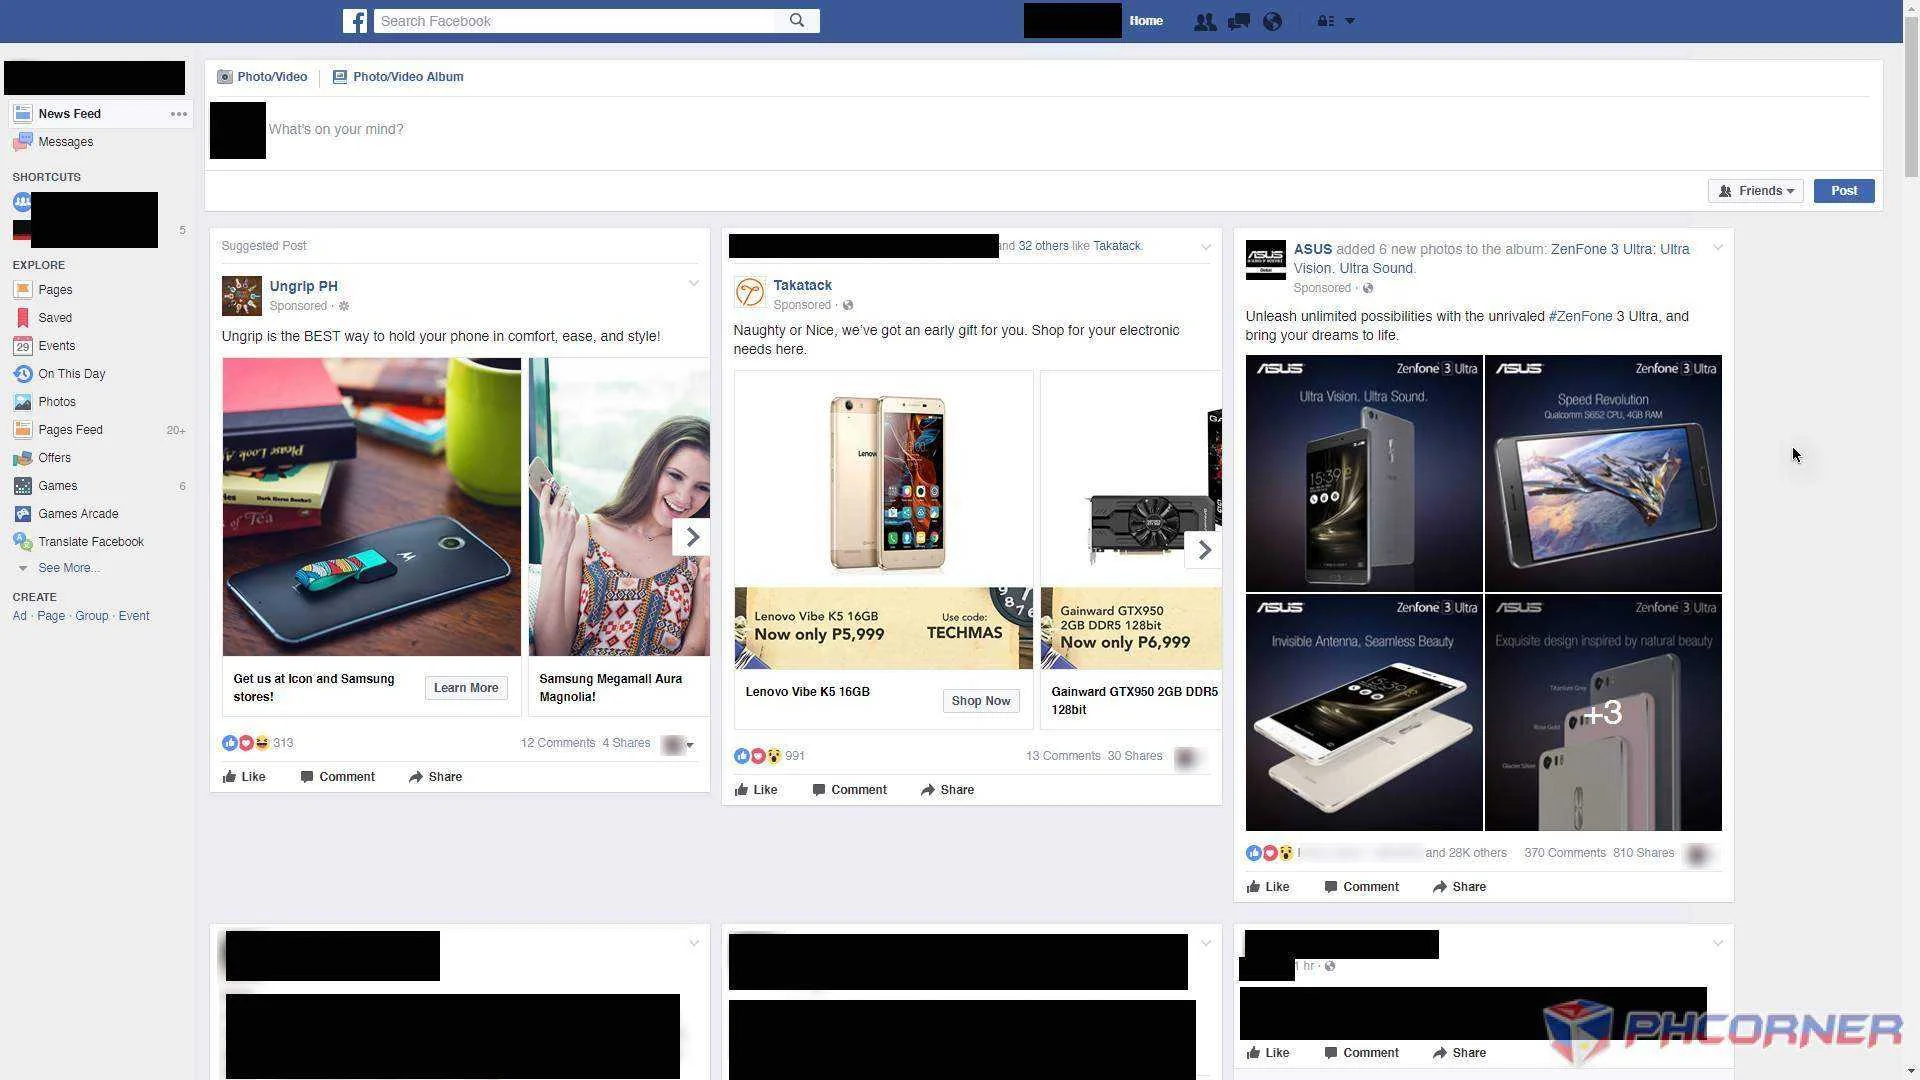This screenshot has height=1080, width=1920.
Task: Open Messages in the sidebar
Action: point(66,142)
